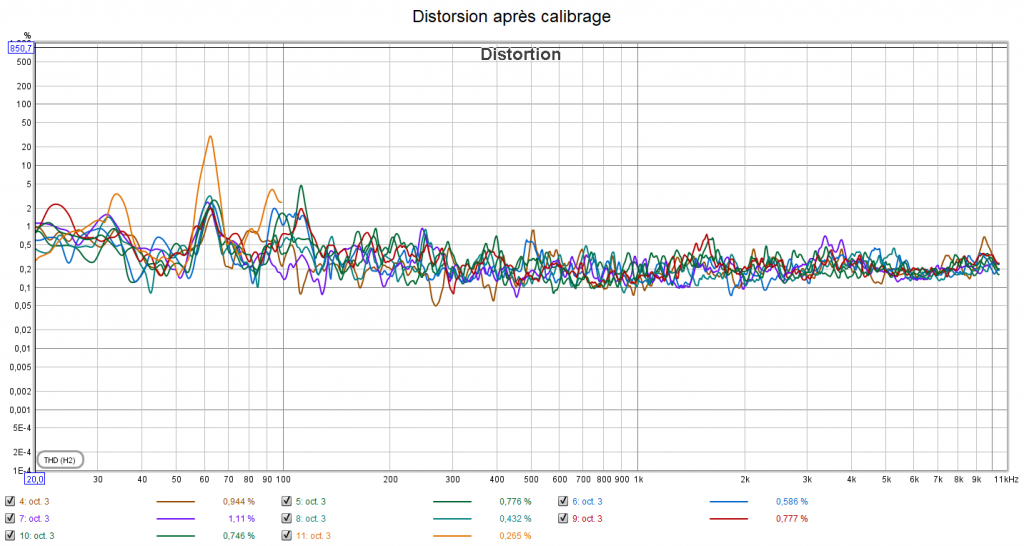Uncheck the '9: oct. 3' red trace
Viewport: 1024px width, 546px height.
[563, 518]
